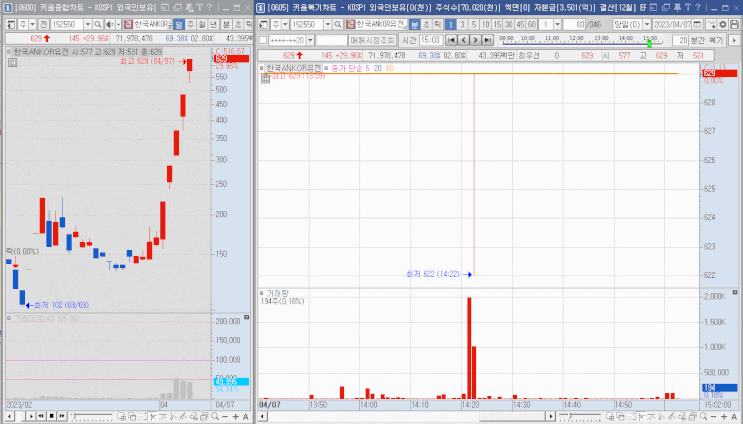Click the stock search magnifier in the left chart window
Screen dimensions: 743x424
click(x=98, y=24)
